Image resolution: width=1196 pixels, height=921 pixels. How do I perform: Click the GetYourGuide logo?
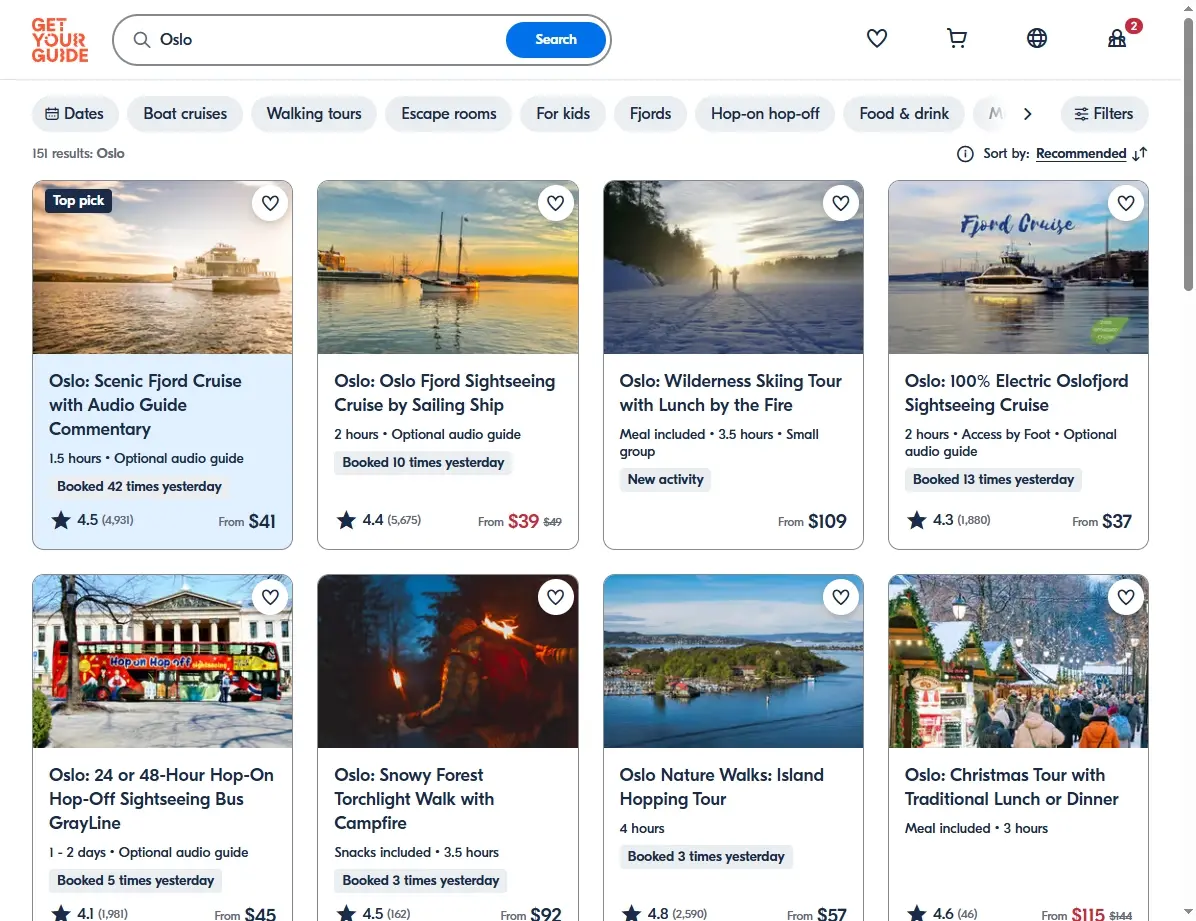pos(59,40)
